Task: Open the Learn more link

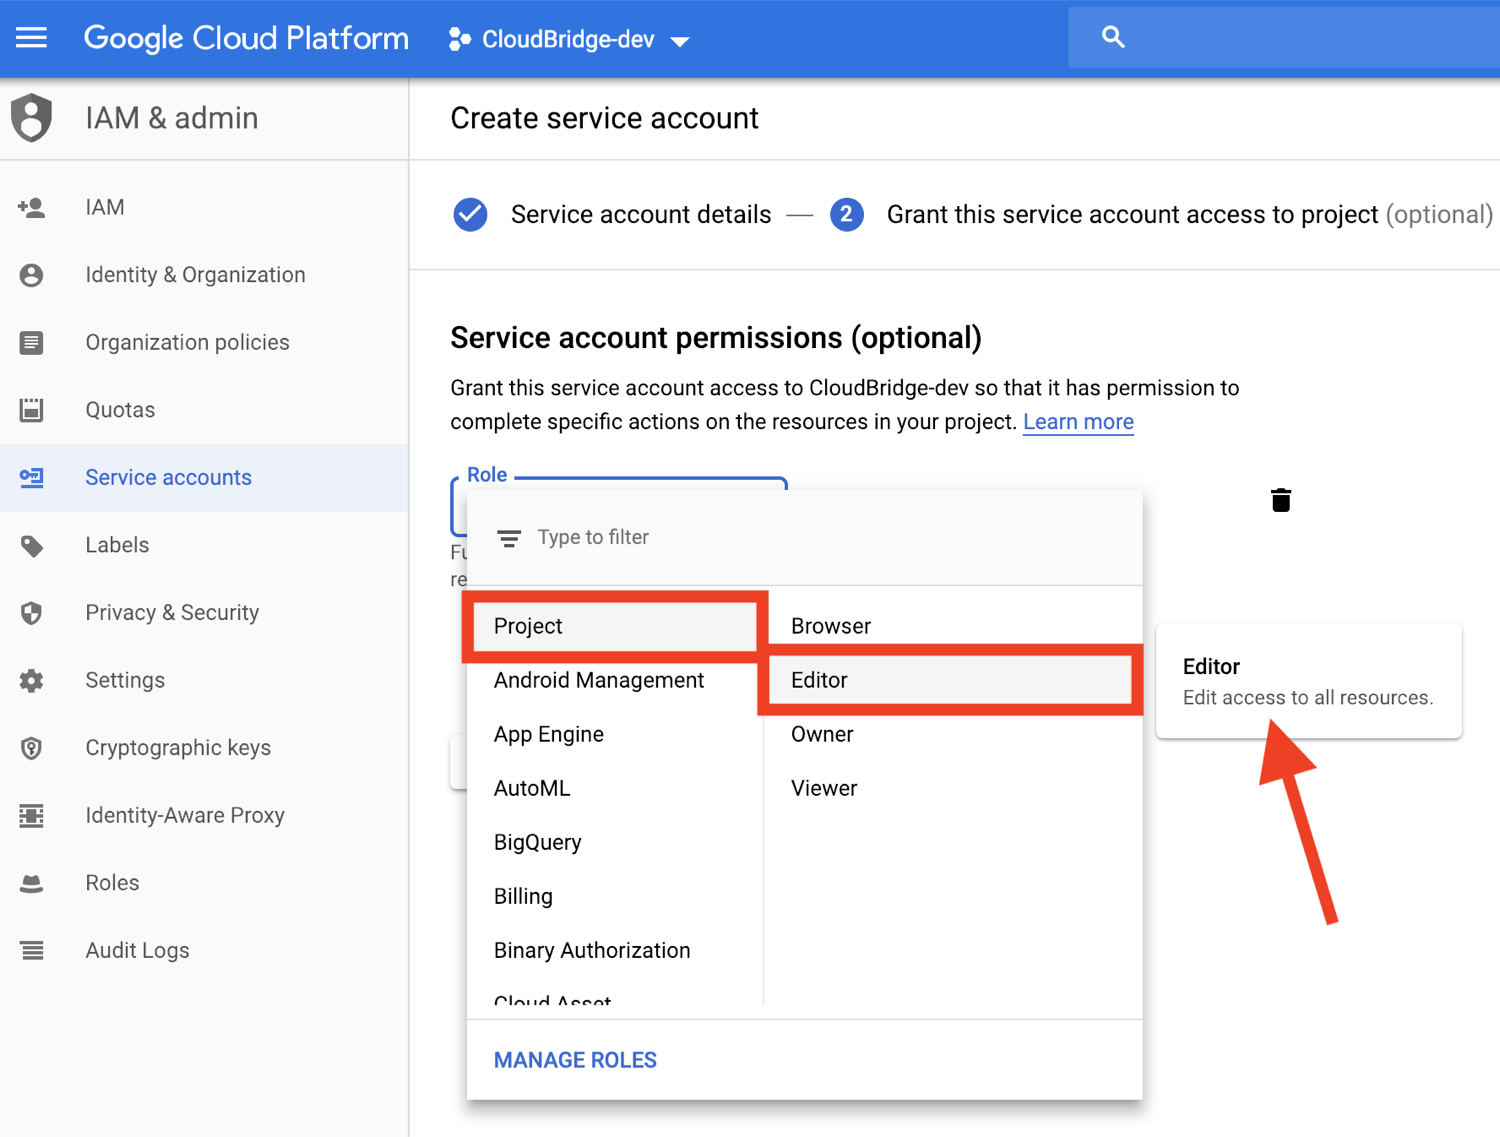Action: tap(1078, 422)
